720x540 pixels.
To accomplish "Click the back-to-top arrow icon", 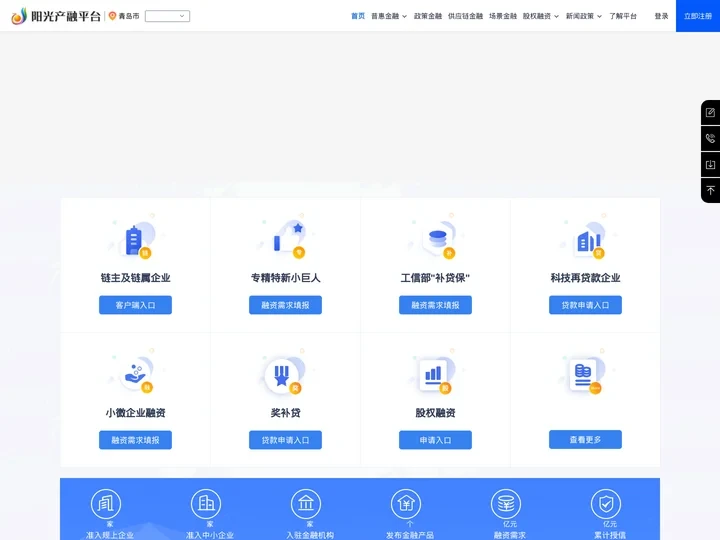I will [710, 190].
